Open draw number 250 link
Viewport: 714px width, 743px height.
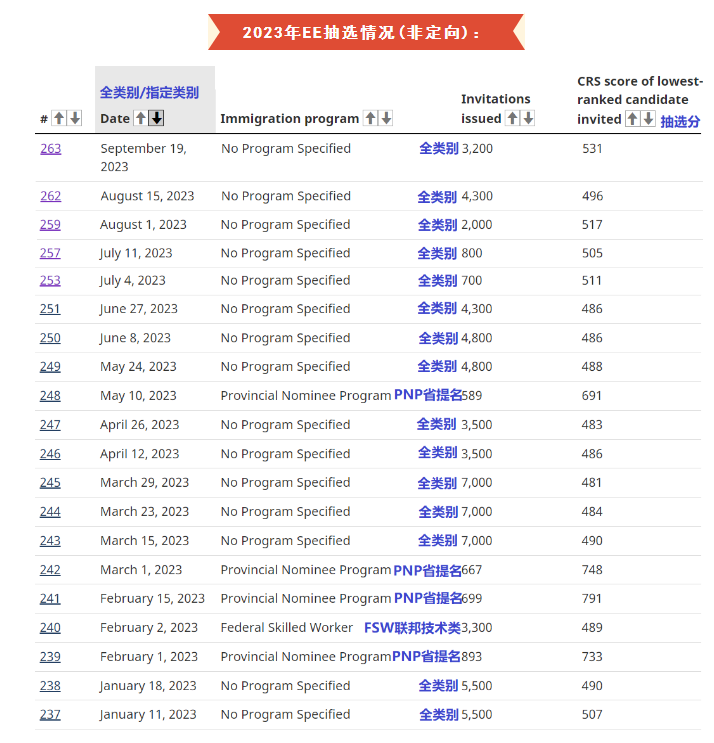tap(50, 338)
